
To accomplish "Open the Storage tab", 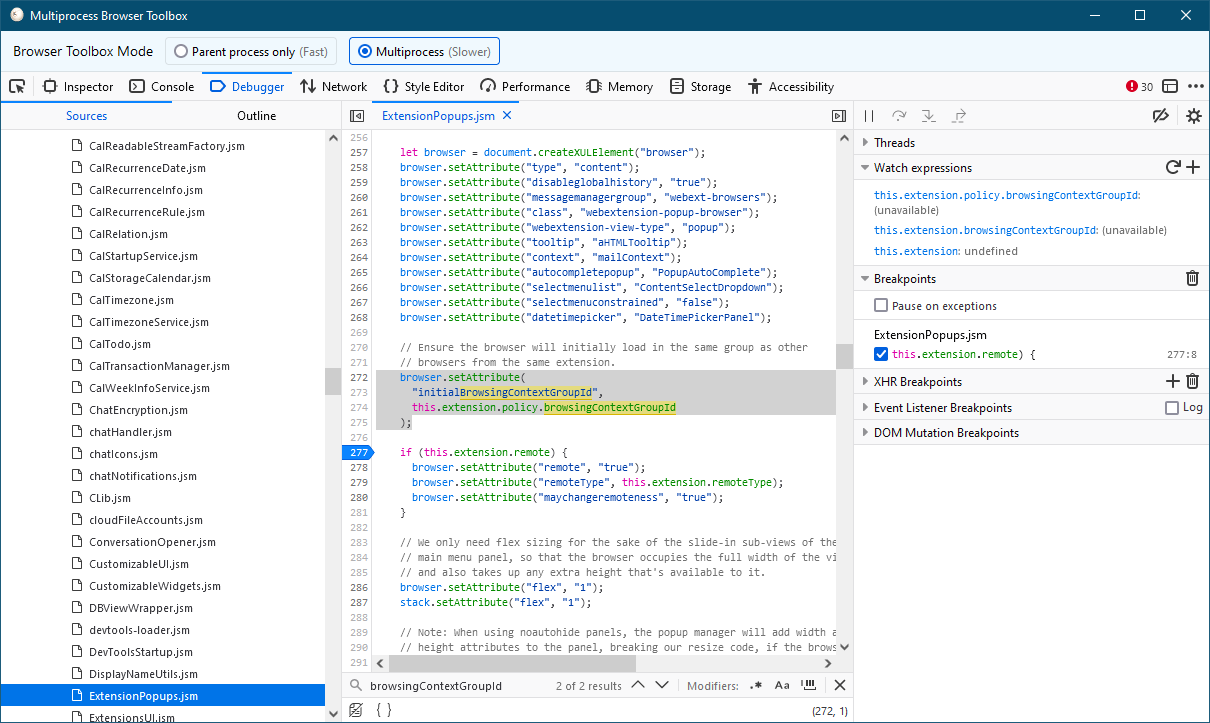I will coord(700,87).
